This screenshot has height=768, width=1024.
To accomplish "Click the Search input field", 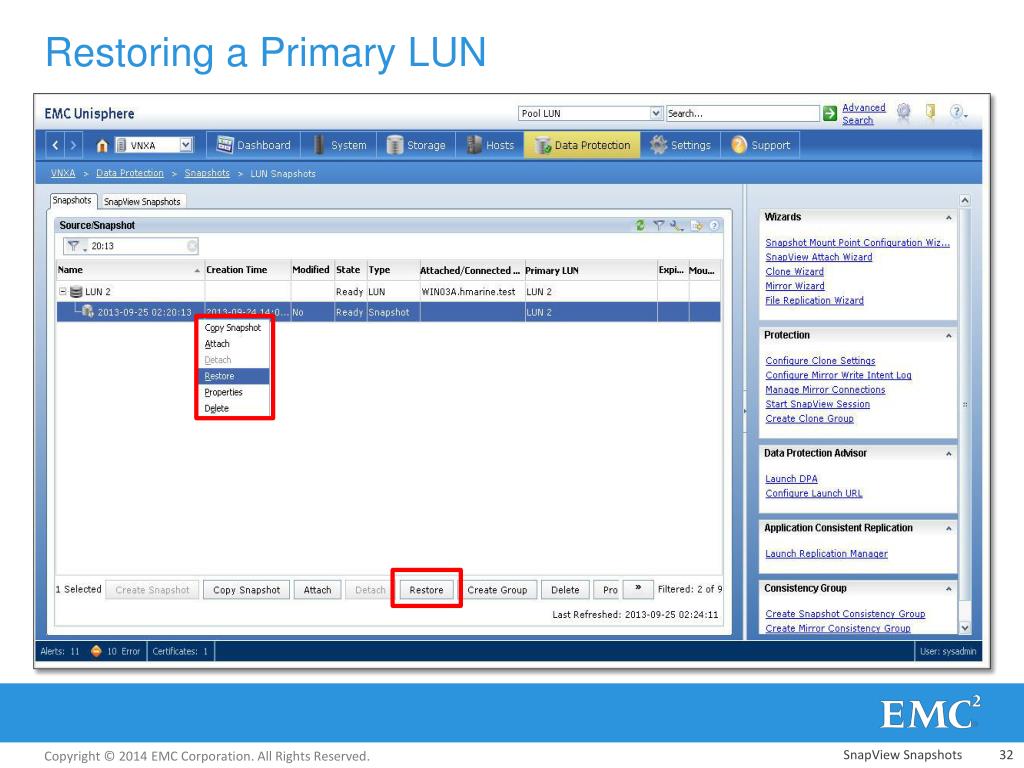I will [742, 113].
